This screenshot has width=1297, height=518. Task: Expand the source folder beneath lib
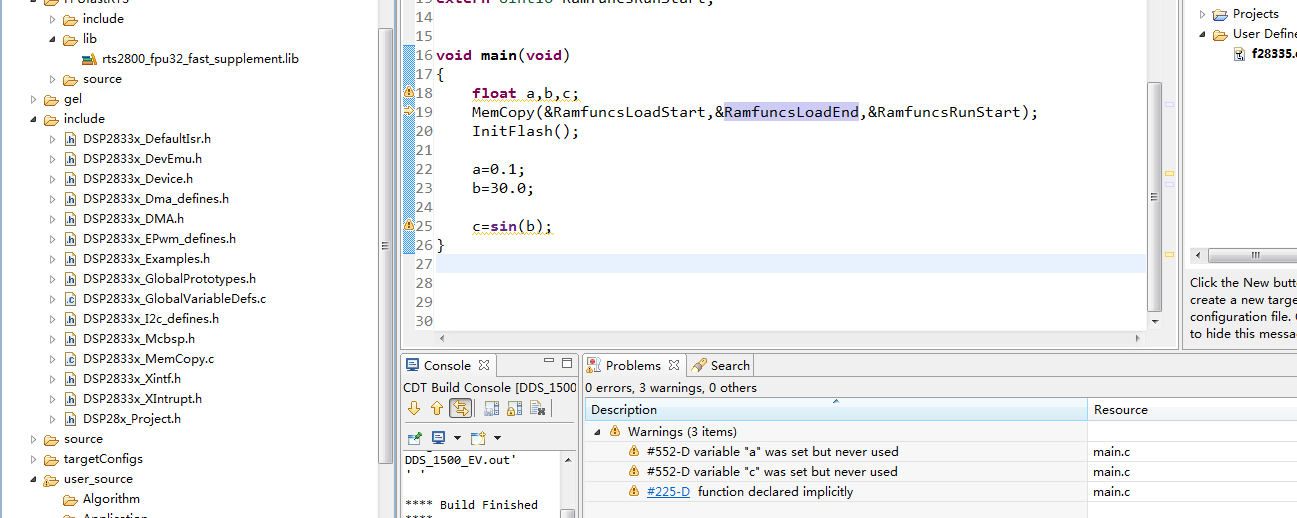tap(54, 79)
